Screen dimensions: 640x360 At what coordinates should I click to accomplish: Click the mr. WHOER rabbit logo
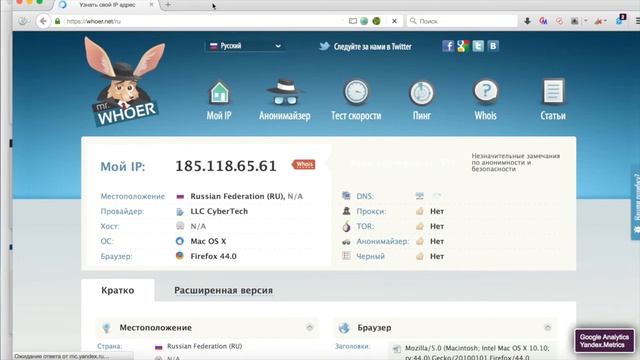124,82
